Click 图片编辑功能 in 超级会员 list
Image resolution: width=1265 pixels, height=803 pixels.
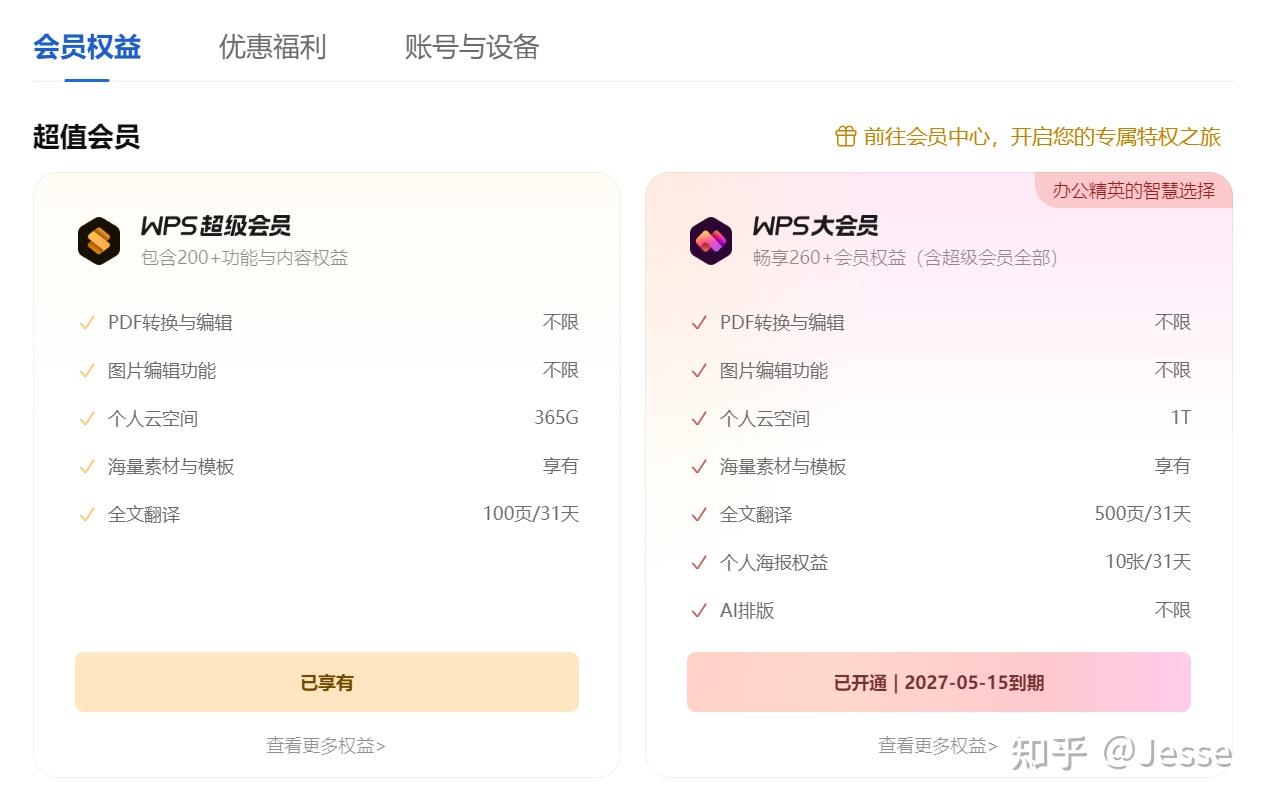coord(162,371)
